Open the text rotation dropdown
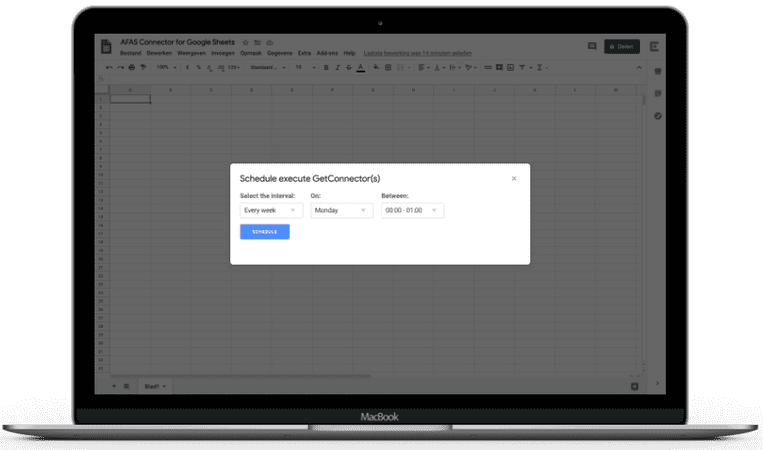Screen dimensions: 763x450 [471, 68]
